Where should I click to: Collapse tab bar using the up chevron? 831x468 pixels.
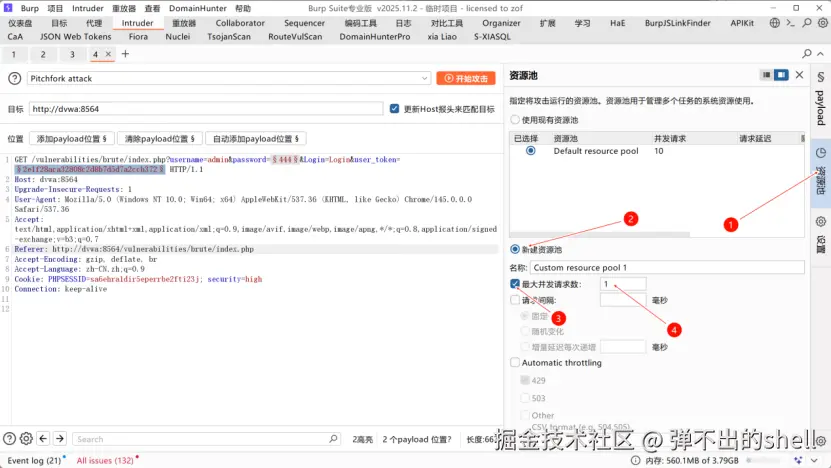point(820,54)
